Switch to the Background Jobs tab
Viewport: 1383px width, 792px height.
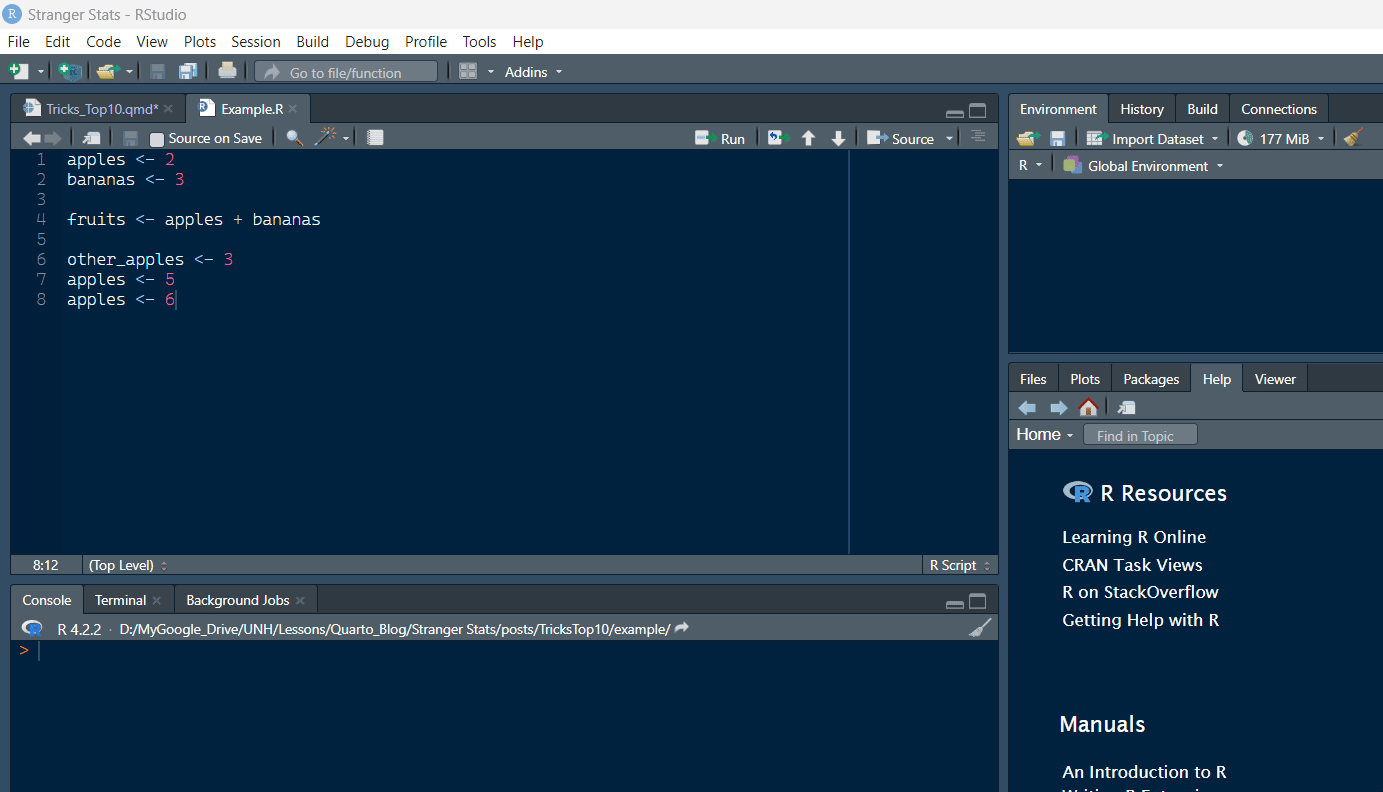click(238, 600)
